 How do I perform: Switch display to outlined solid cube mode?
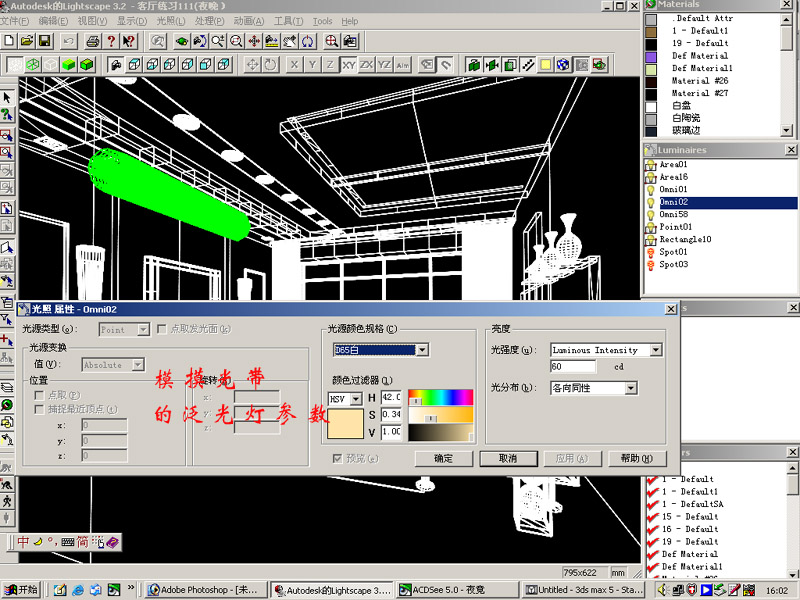87,65
